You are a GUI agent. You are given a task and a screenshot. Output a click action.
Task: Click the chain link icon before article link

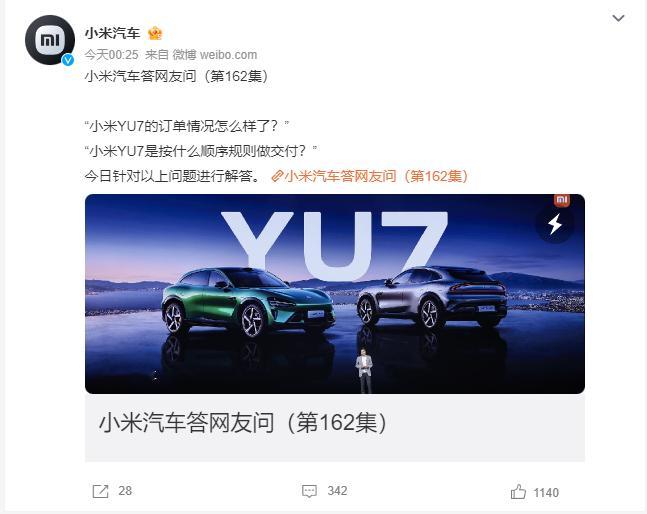[277, 177]
